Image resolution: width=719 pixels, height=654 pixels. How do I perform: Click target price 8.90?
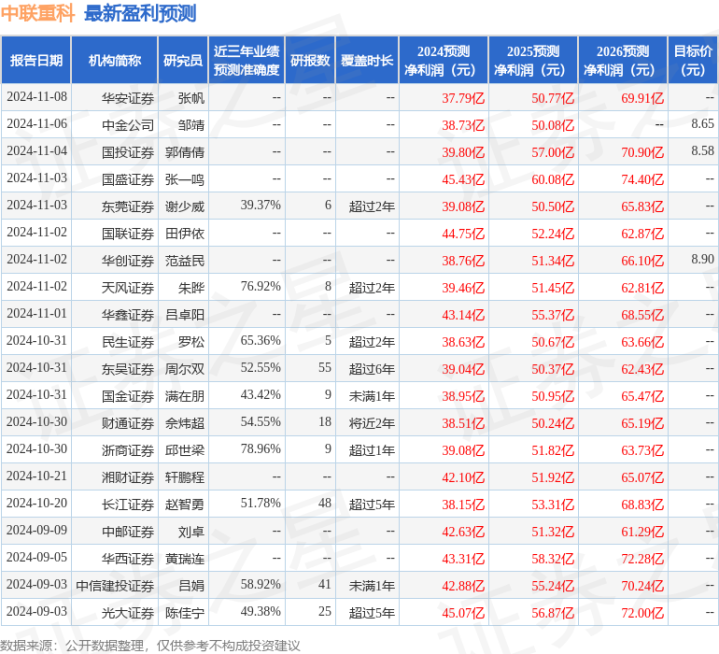tap(702, 259)
